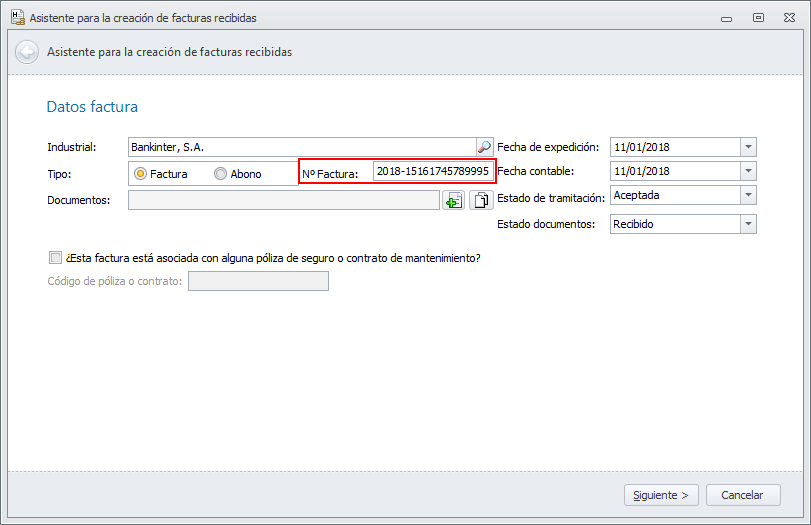Minimize the wizard window
811x525 pixels.
point(726,19)
